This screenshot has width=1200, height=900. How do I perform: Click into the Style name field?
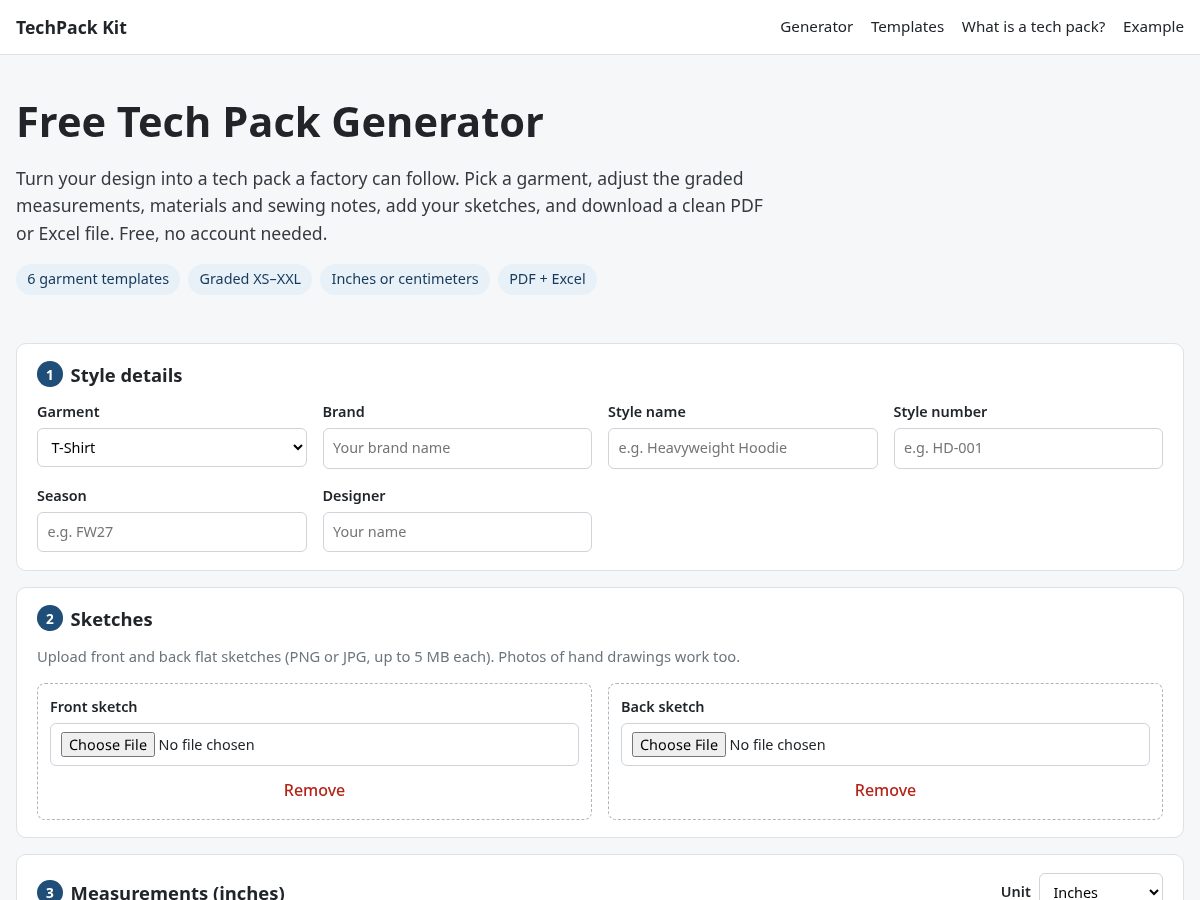click(743, 448)
